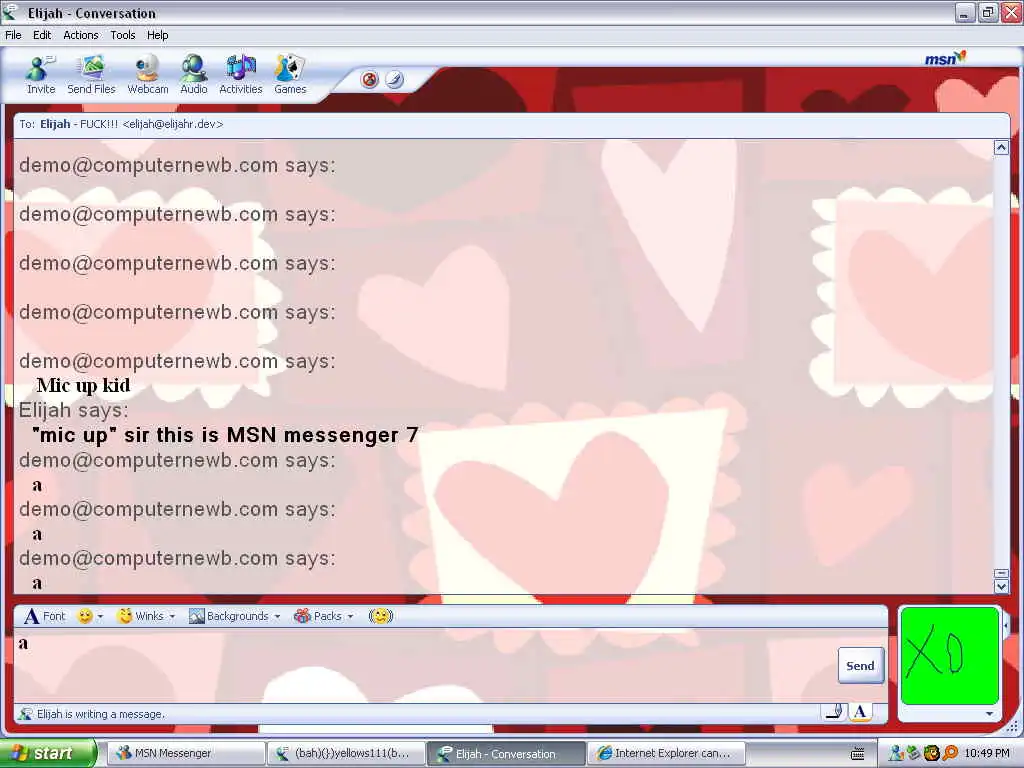Screen dimensions: 1024x768
Task: Click the "Mic up kid" message
Action: pyautogui.click(x=84, y=385)
